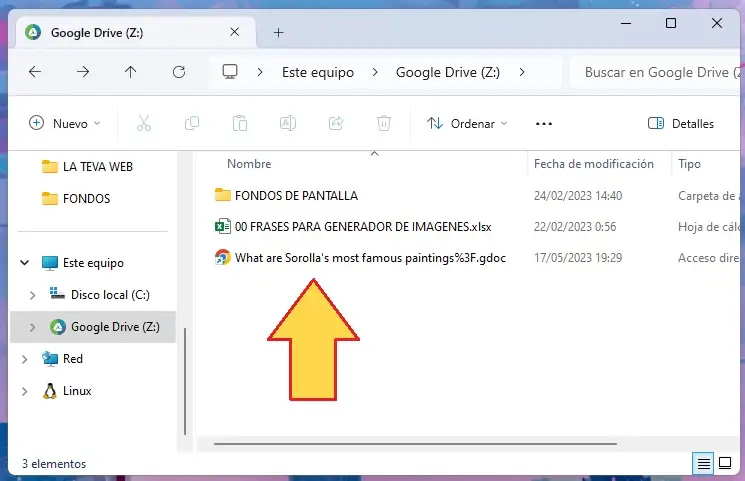This screenshot has width=745, height=481.
Task: Focus the Buscar en Google Drive search box
Action: click(656, 72)
